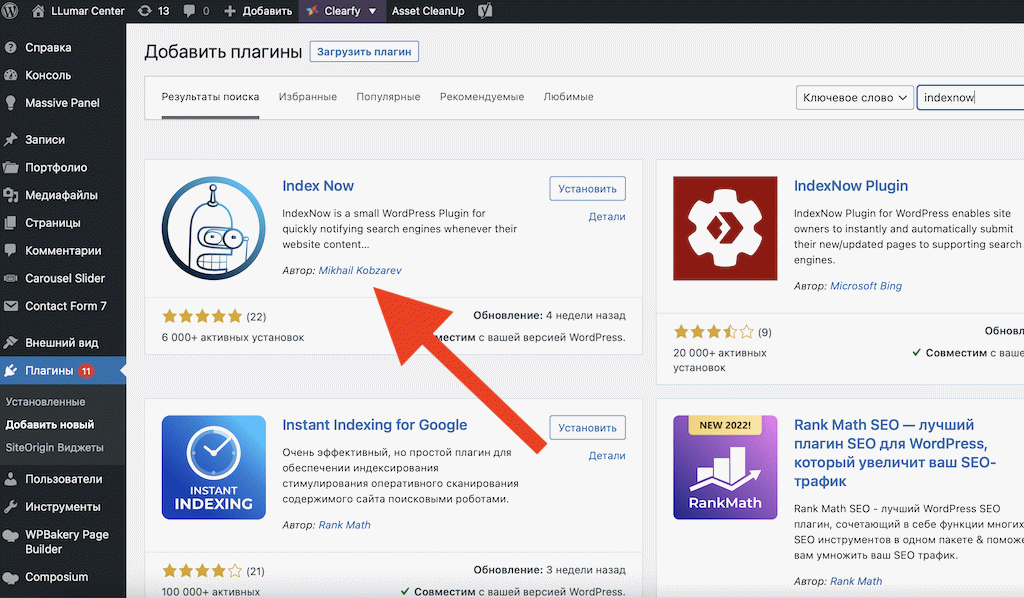Open Детали for Index Now
Screen dimensions: 1024x598
click(607, 216)
